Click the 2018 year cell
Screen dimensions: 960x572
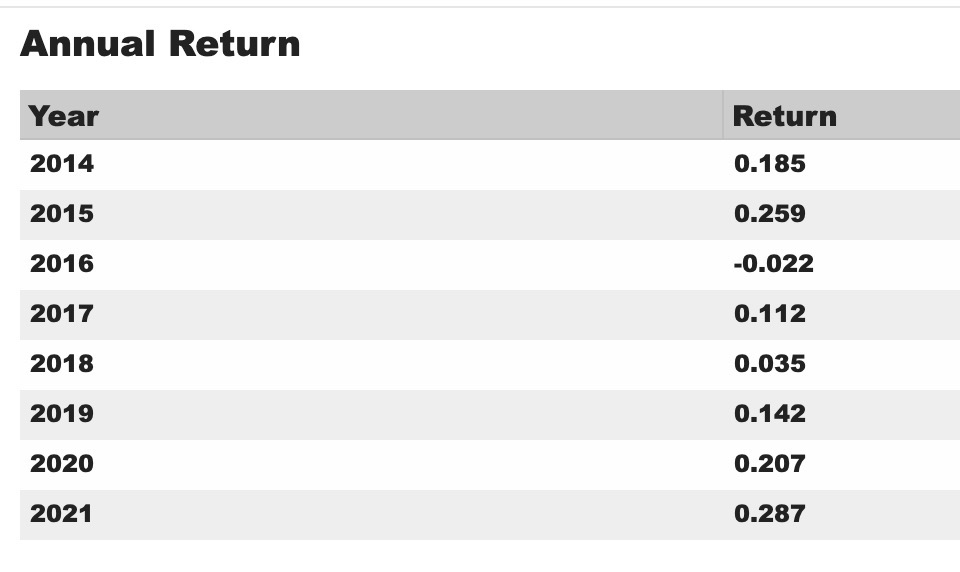(x=62, y=364)
